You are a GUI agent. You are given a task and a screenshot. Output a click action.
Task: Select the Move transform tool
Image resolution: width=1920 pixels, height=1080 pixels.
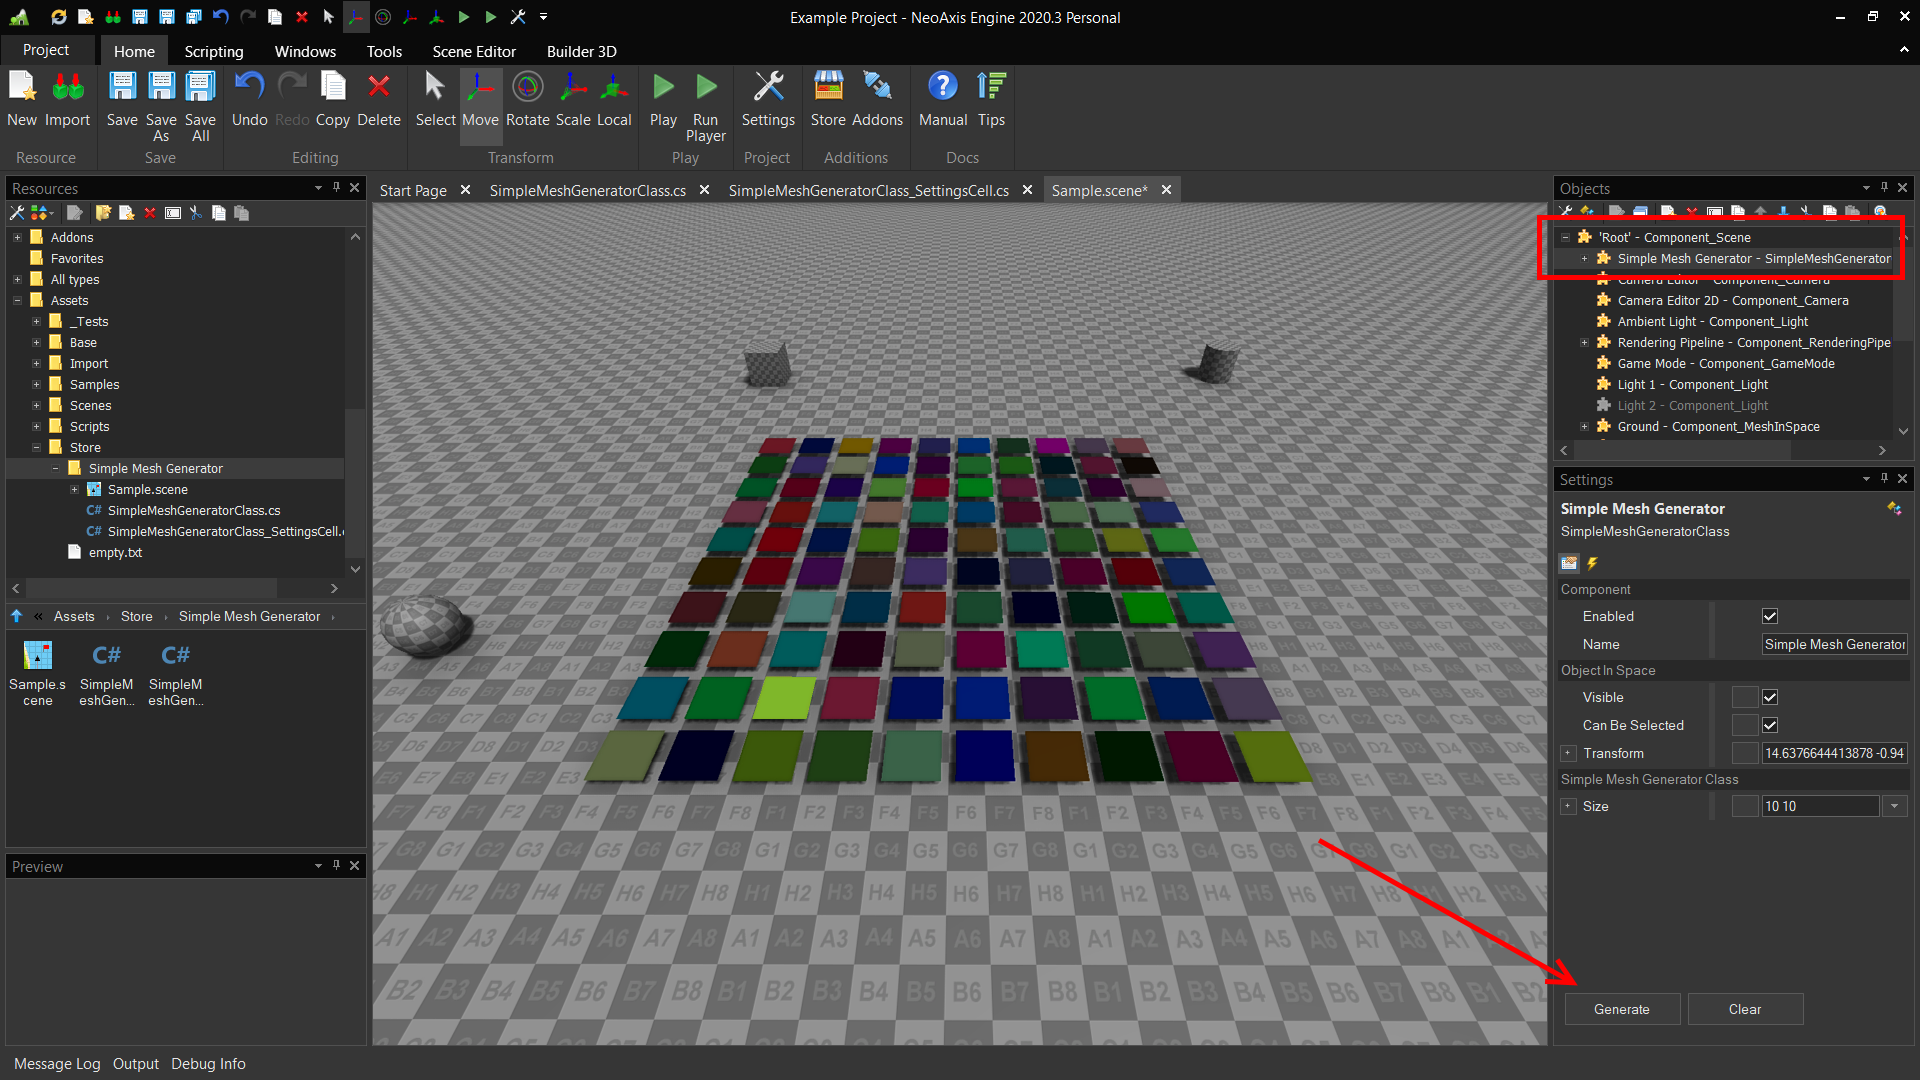point(481,100)
